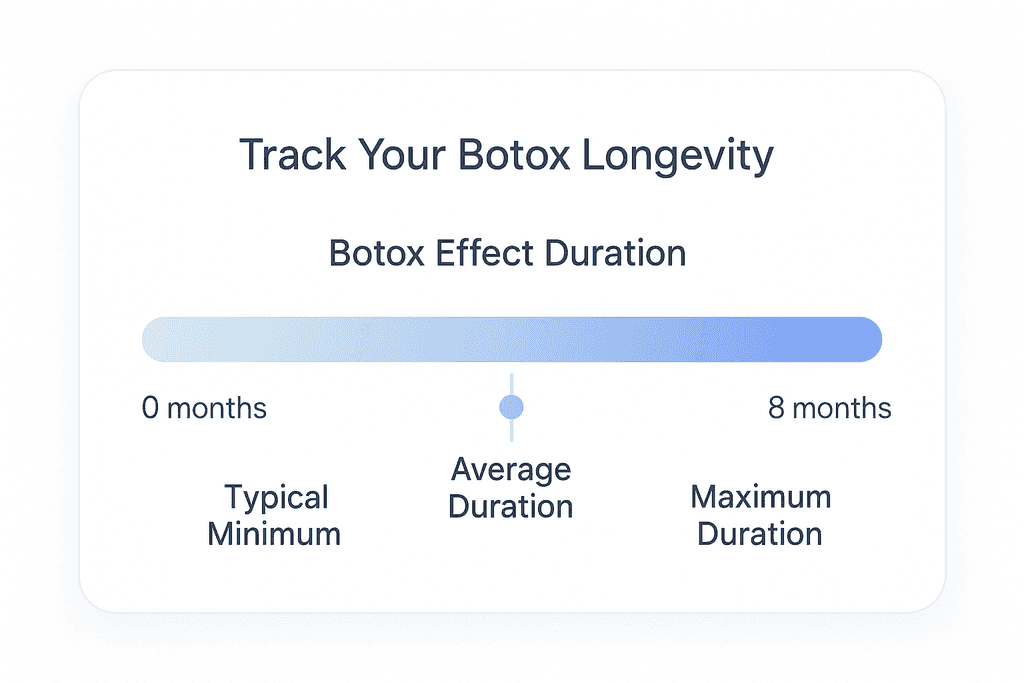Click the "0 months" label
The height and width of the screenshot is (683, 1024).
pyautogui.click(x=204, y=408)
